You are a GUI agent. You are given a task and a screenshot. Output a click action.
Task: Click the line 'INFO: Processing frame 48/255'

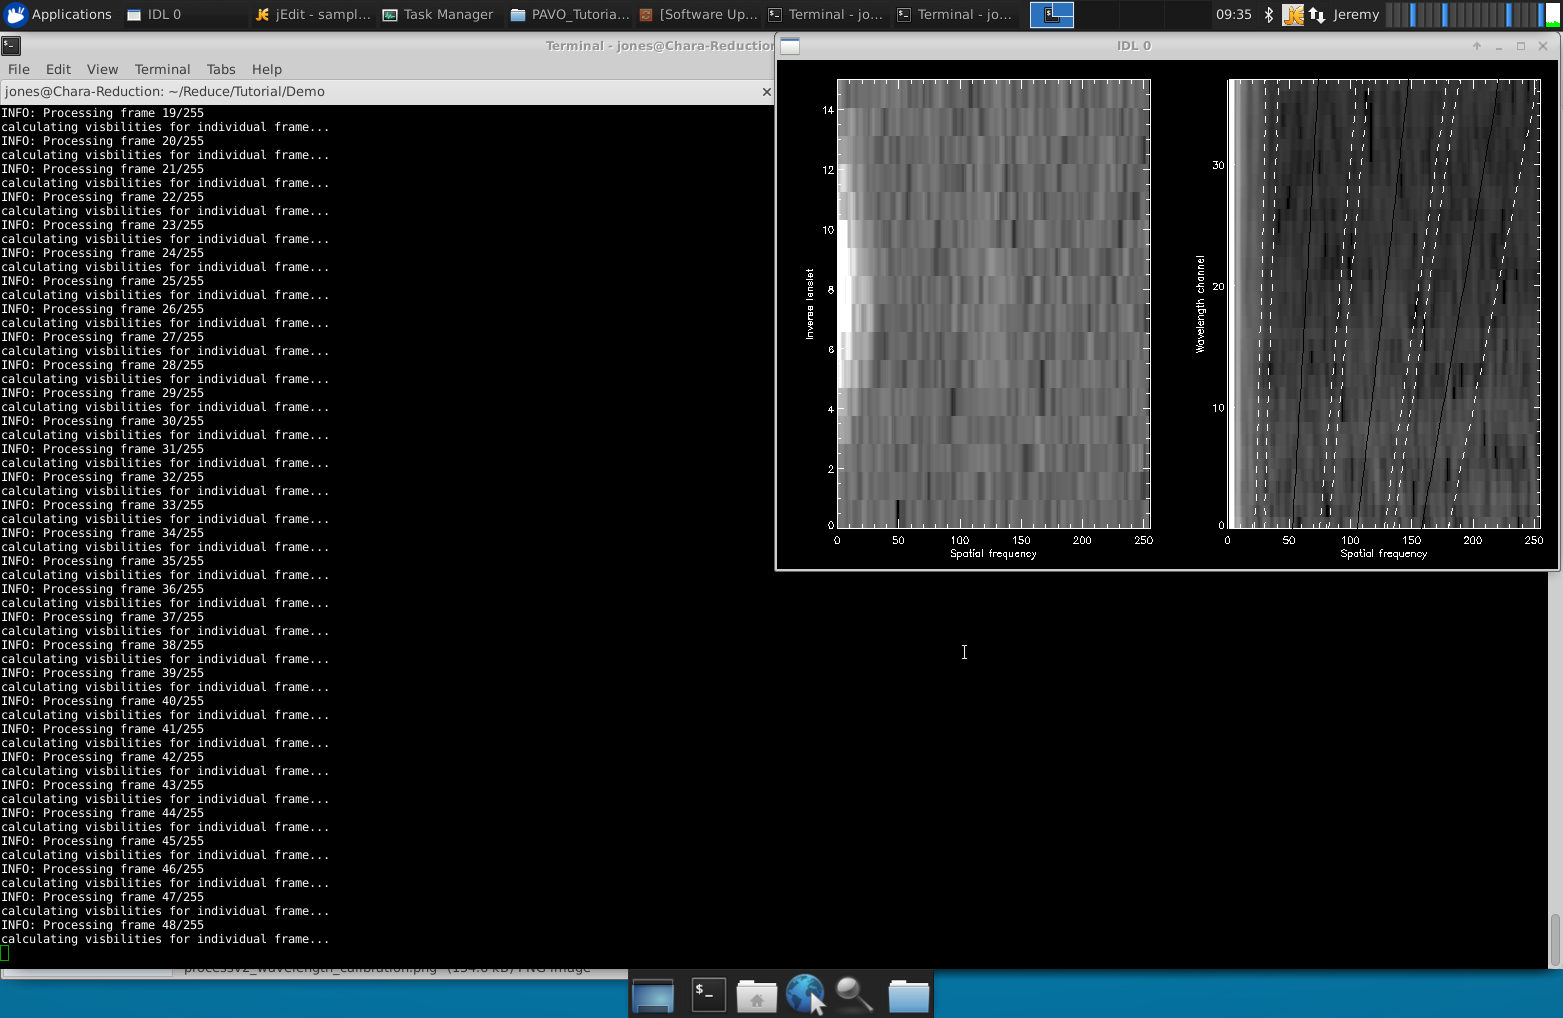(x=102, y=925)
